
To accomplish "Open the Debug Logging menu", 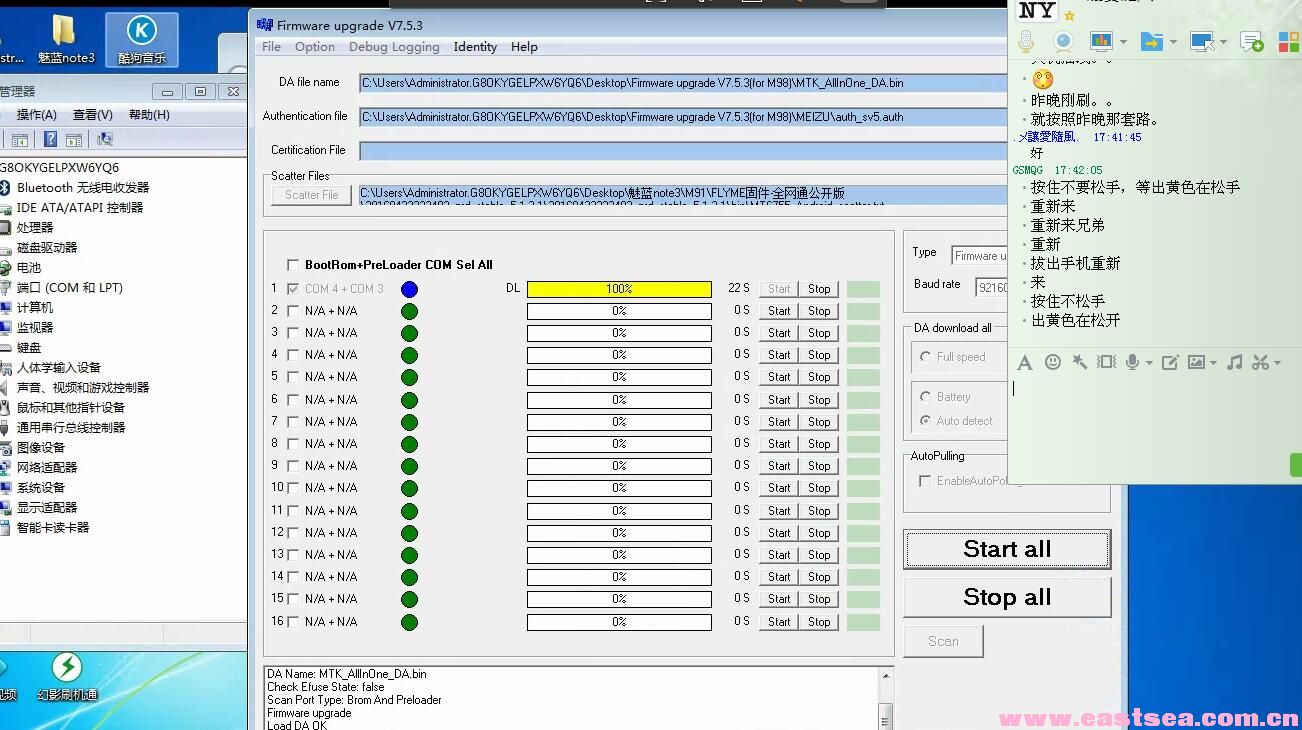I will [394, 47].
